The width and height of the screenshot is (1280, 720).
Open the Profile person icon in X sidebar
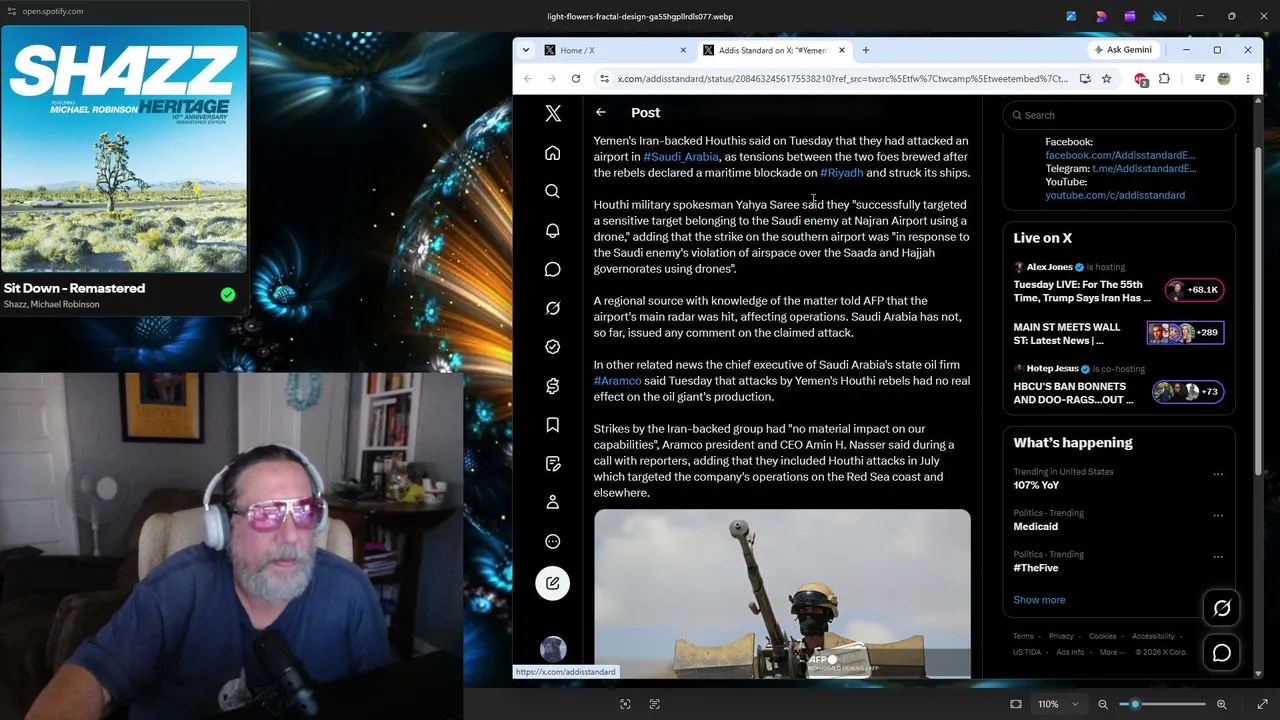pyautogui.click(x=553, y=502)
